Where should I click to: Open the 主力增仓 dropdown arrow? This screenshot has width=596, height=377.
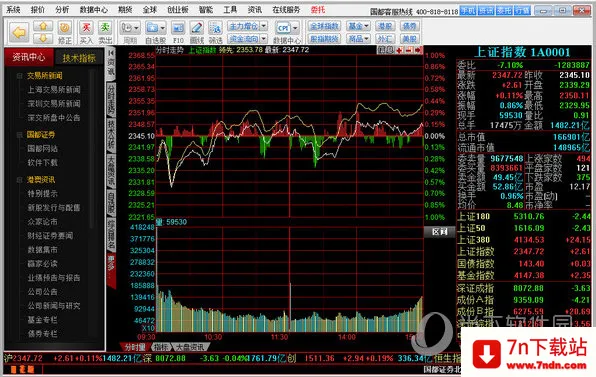[x=264, y=26]
